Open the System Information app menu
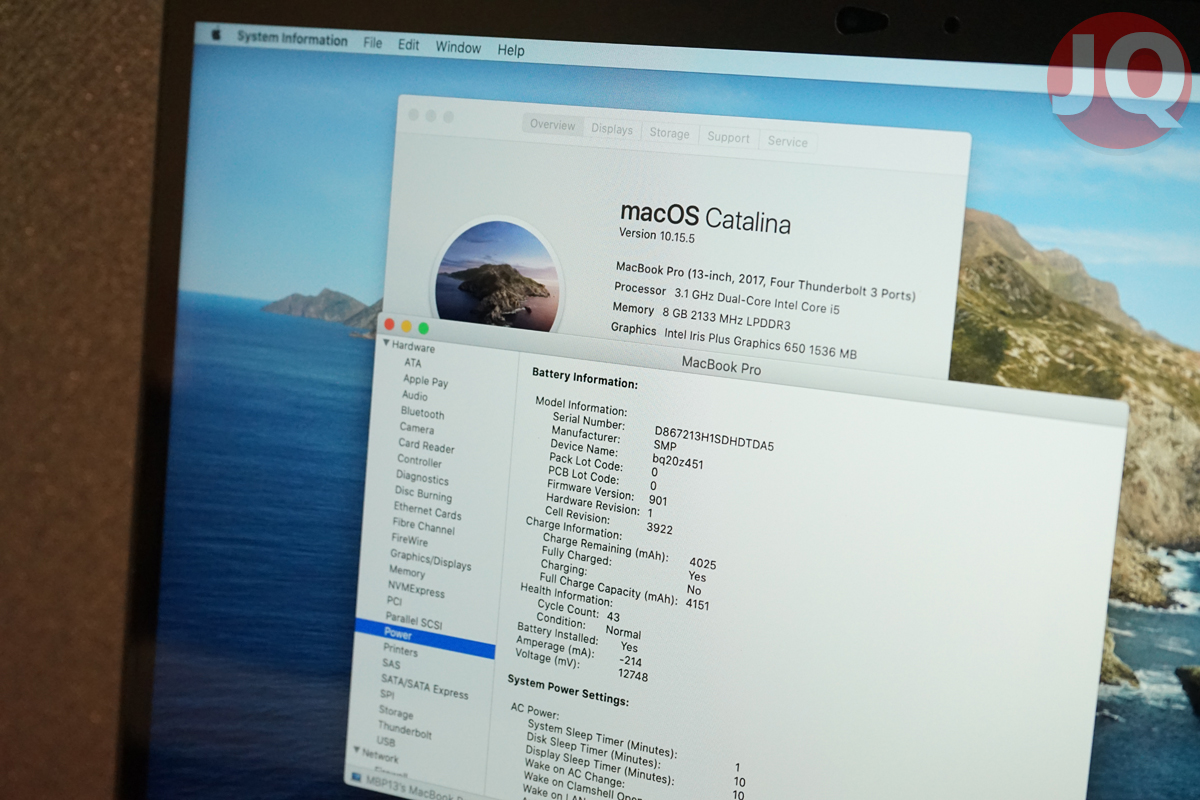The height and width of the screenshot is (800, 1200). (292, 39)
